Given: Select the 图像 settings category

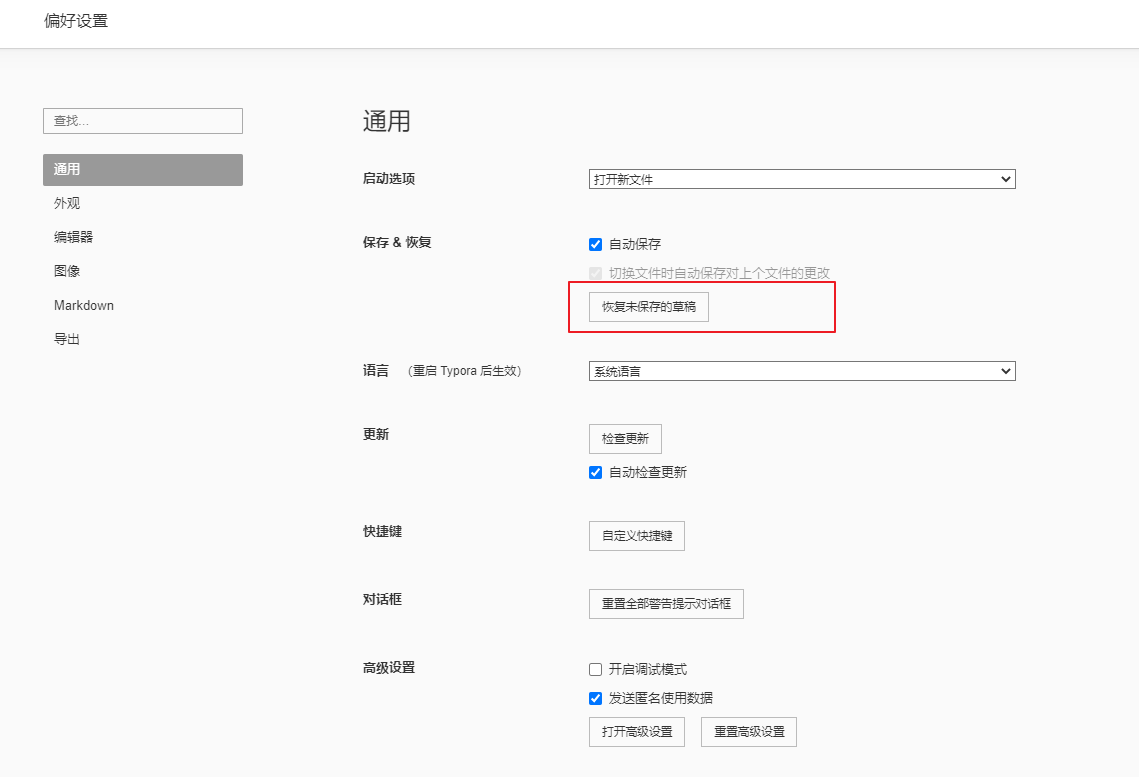Looking at the screenshot, I should [66, 271].
